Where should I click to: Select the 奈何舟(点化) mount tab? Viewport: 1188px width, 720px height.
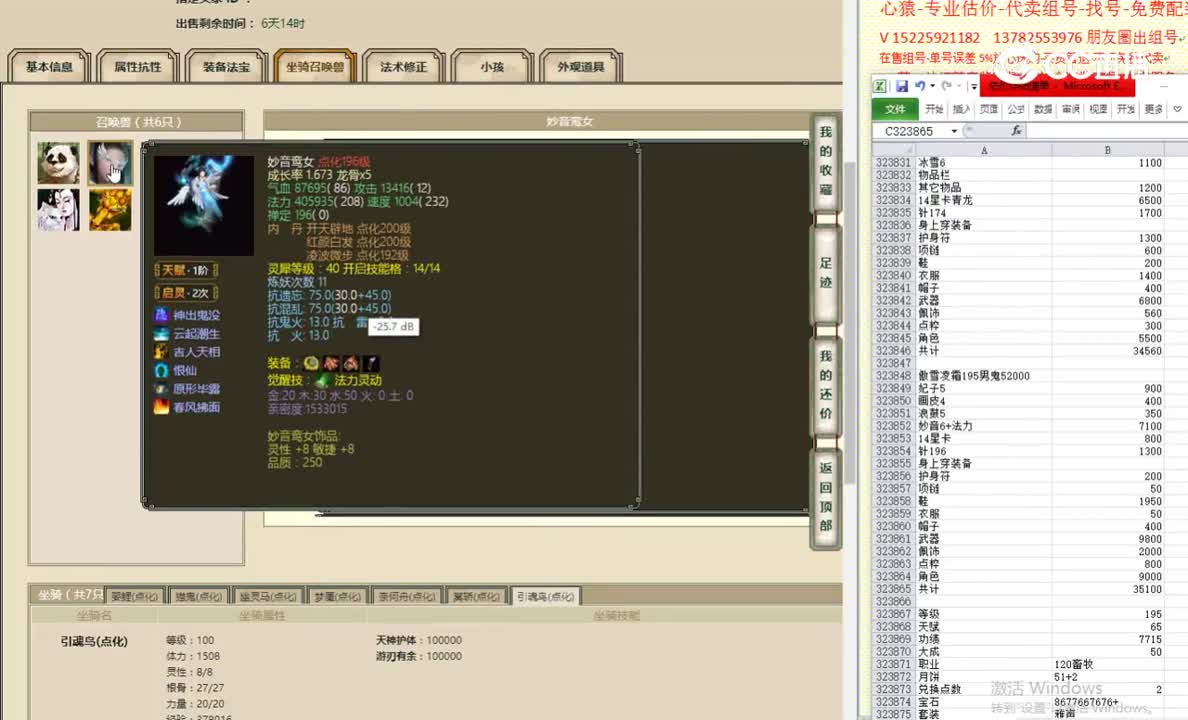tap(407, 596)
